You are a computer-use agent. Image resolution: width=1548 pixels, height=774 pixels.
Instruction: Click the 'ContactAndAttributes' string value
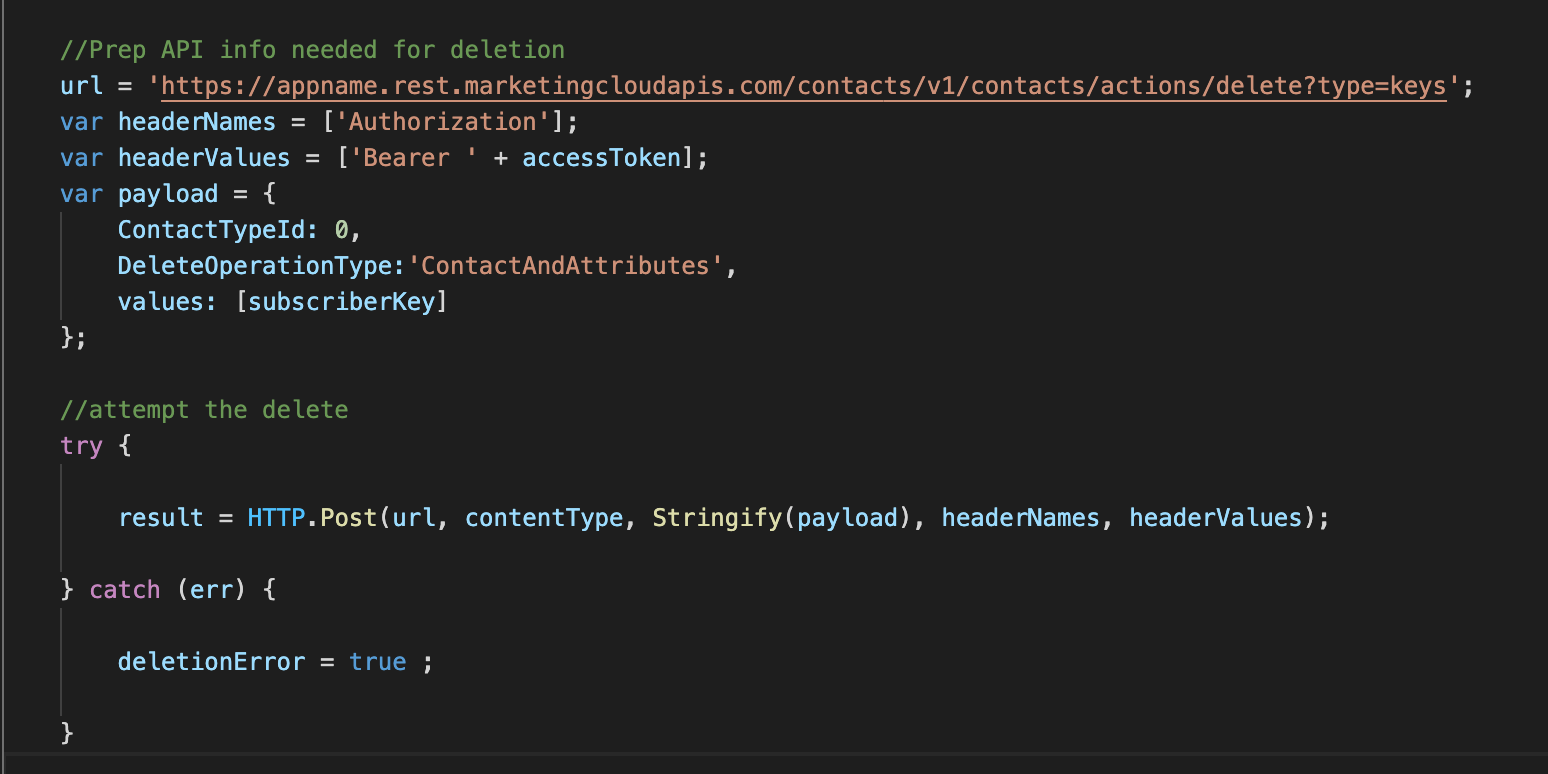pos(570,266)
